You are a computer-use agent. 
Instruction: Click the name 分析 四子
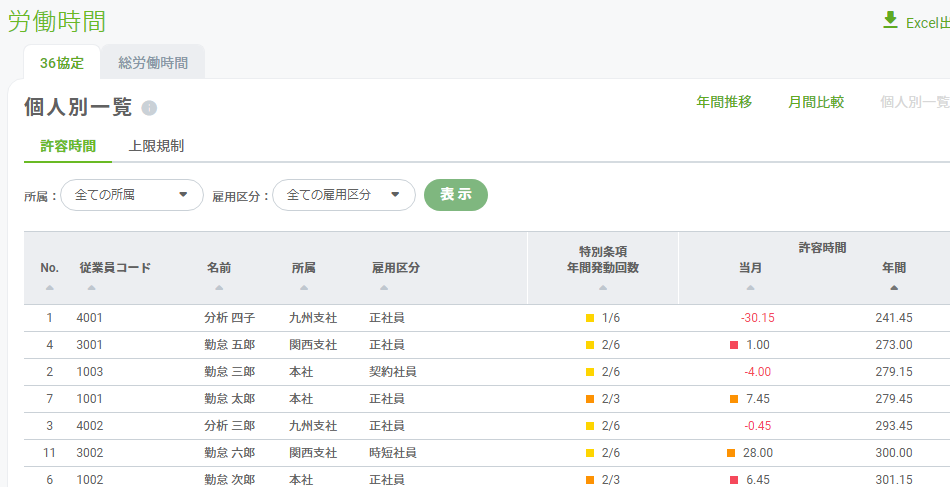click(x=230, y=318)
